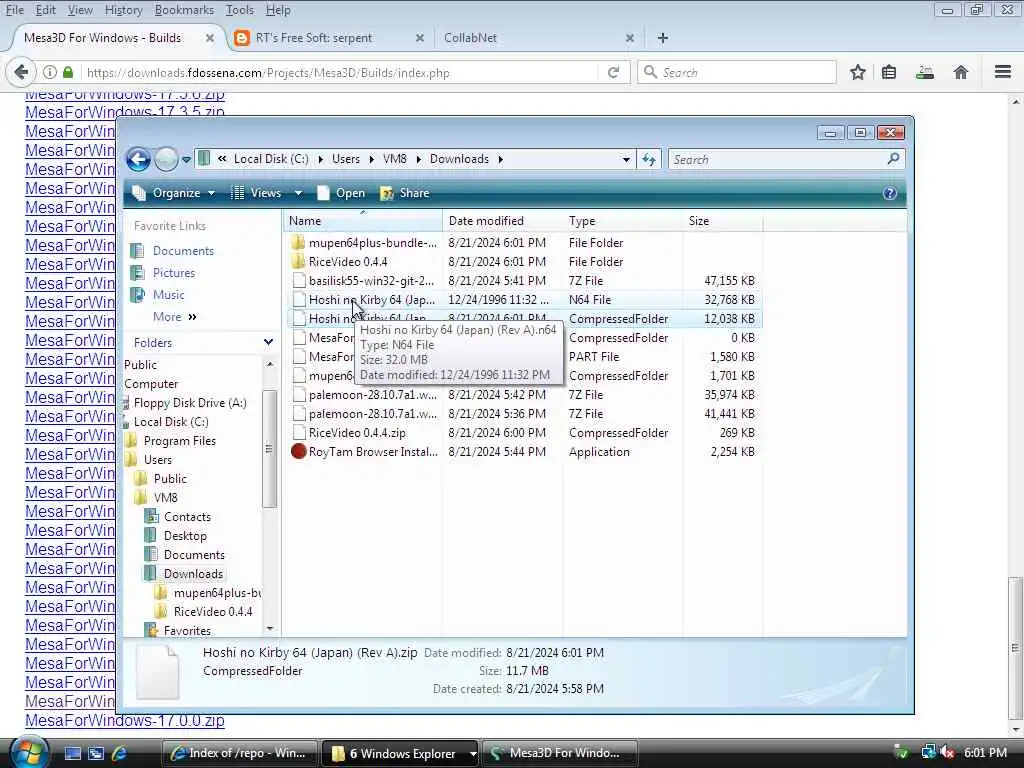Expand the arrow after Downloads in breadcrumb

pyautogui.click(x=500, y=159)
